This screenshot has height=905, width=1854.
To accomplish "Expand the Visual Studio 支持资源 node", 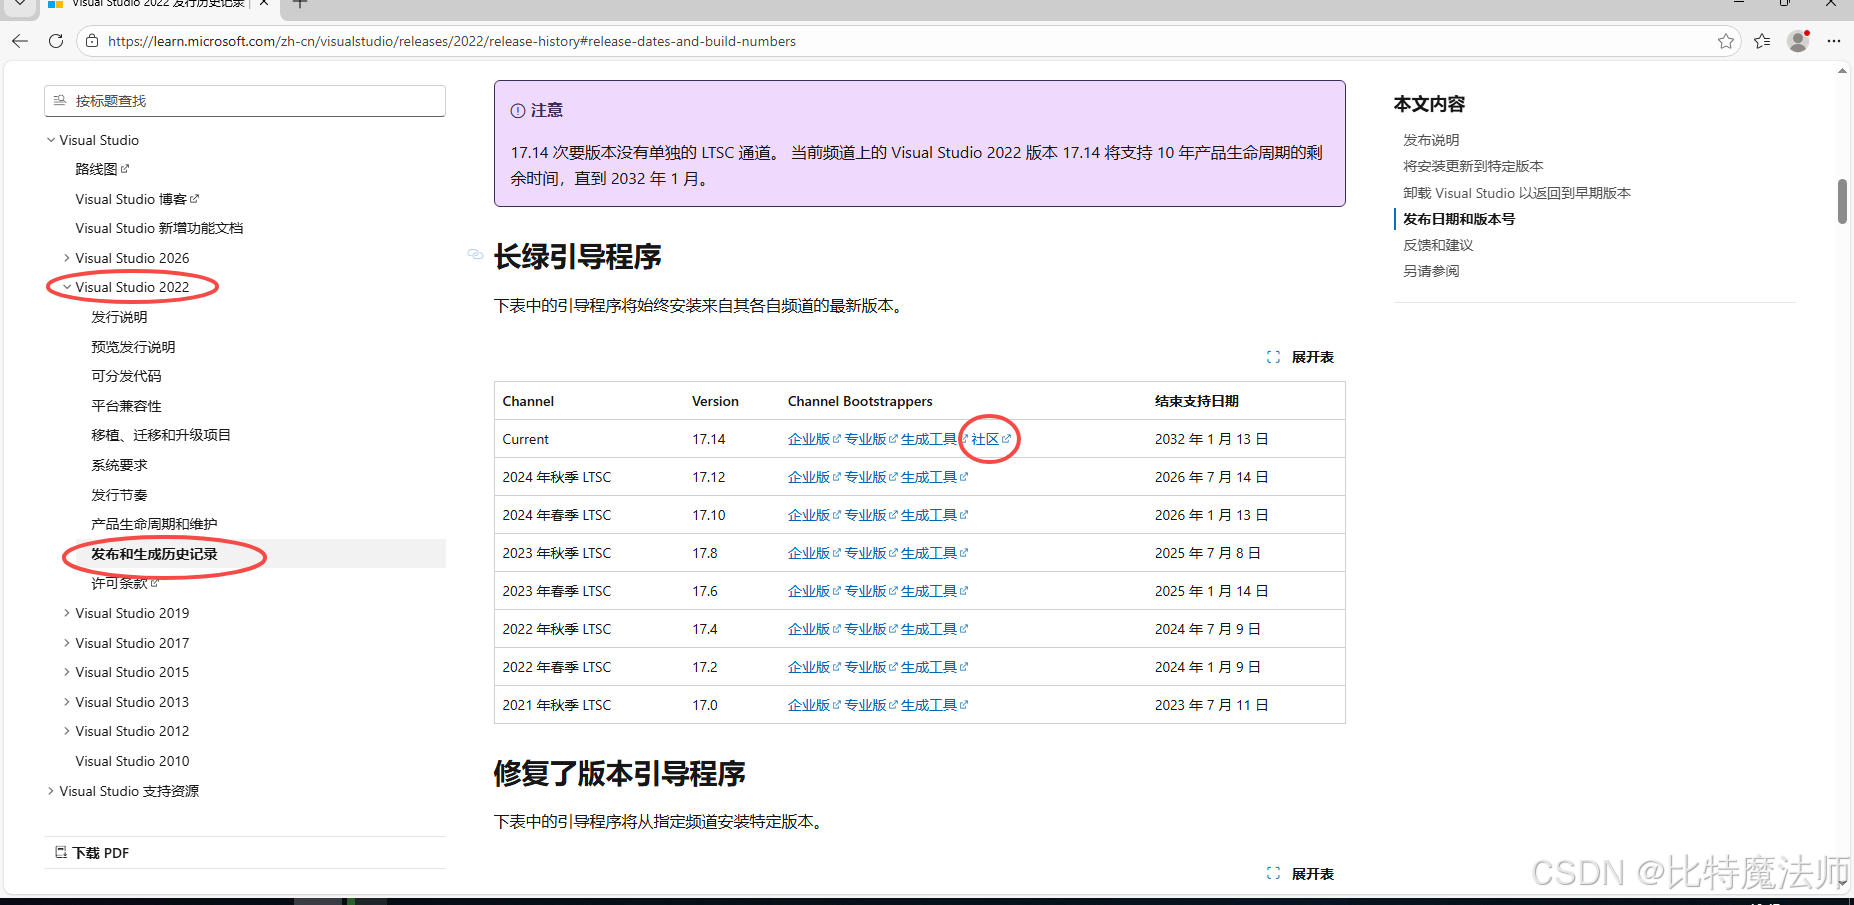I will (51, 791).
